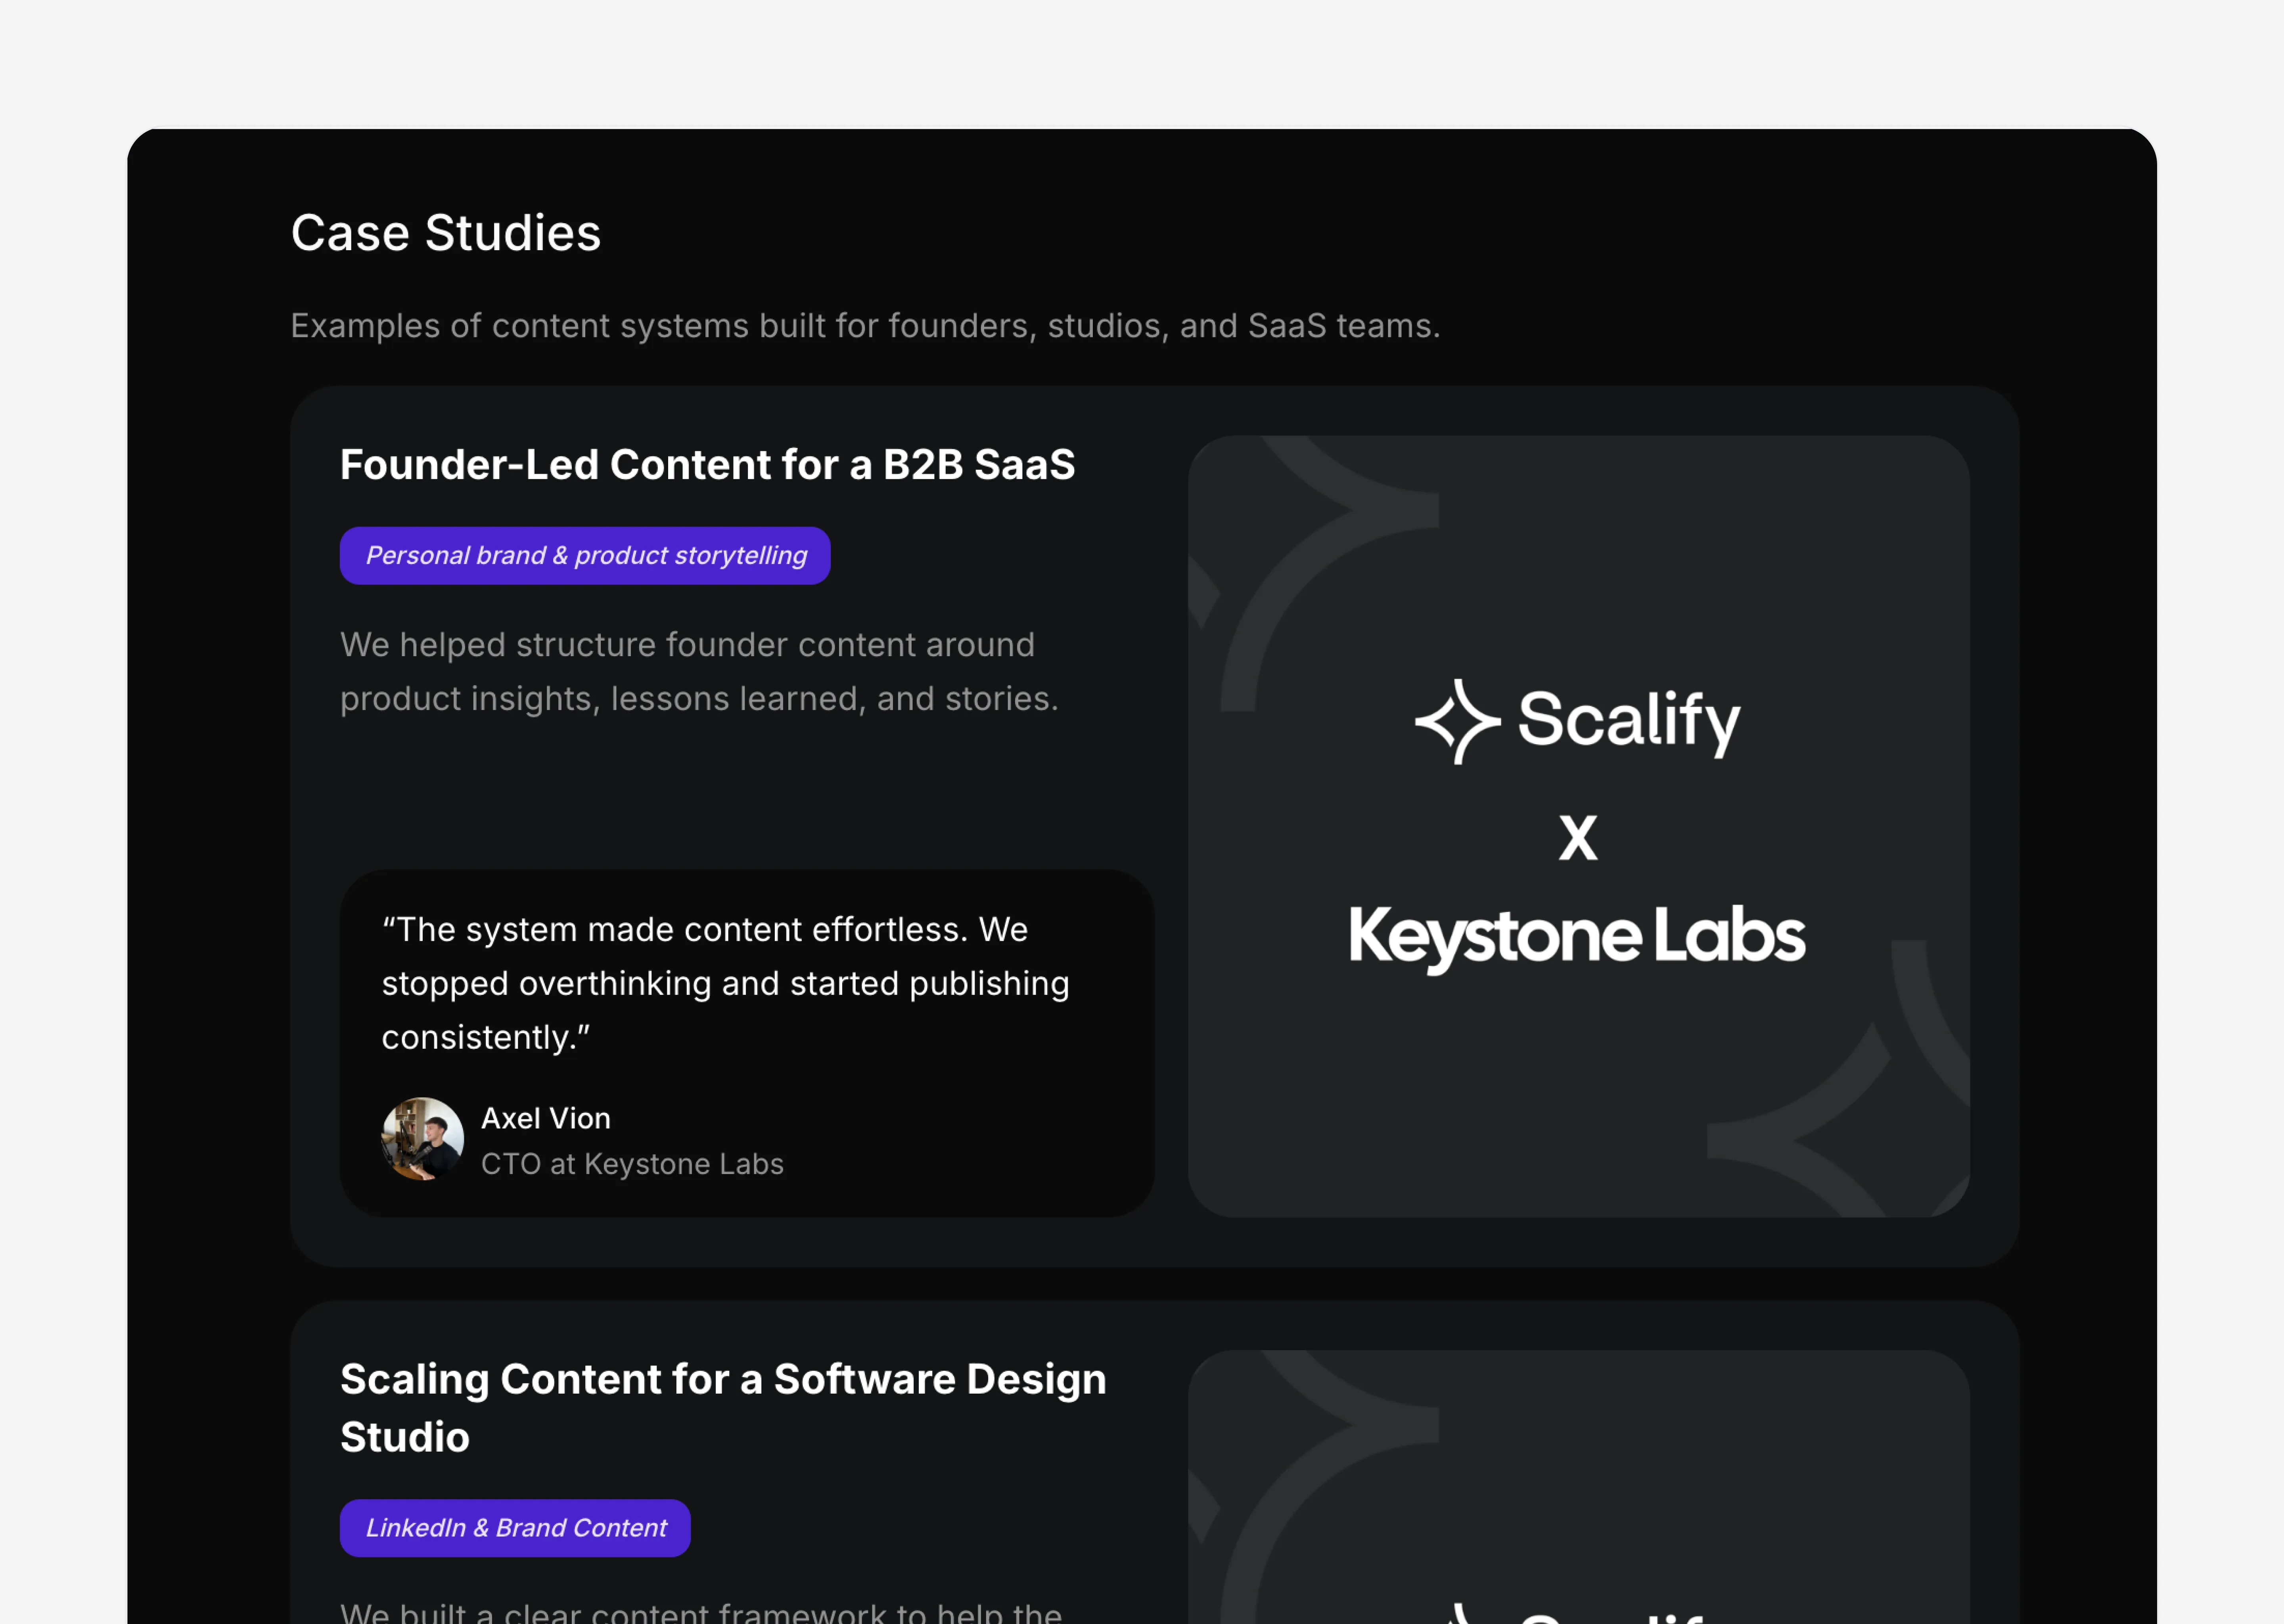Click the Axel Vion name text
Image resolution: width=2284 pixels, height=1624 pixels.
tap(546, 1118)
